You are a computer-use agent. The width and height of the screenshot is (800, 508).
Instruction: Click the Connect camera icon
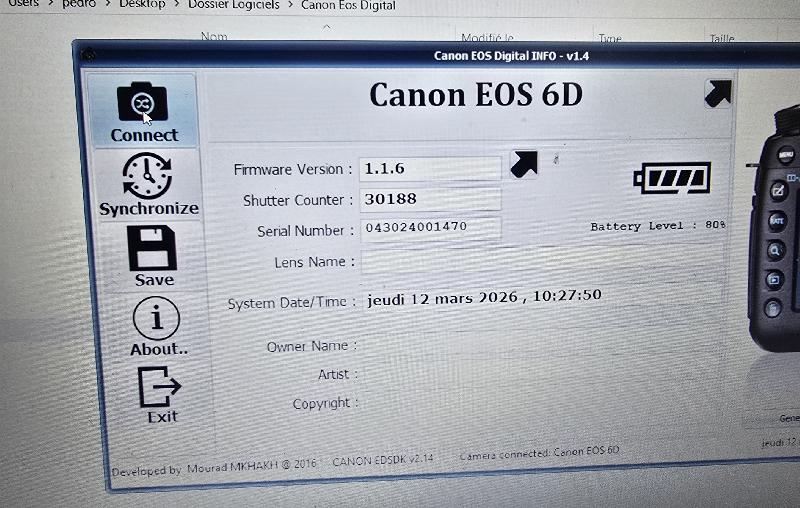coord(142,102)
